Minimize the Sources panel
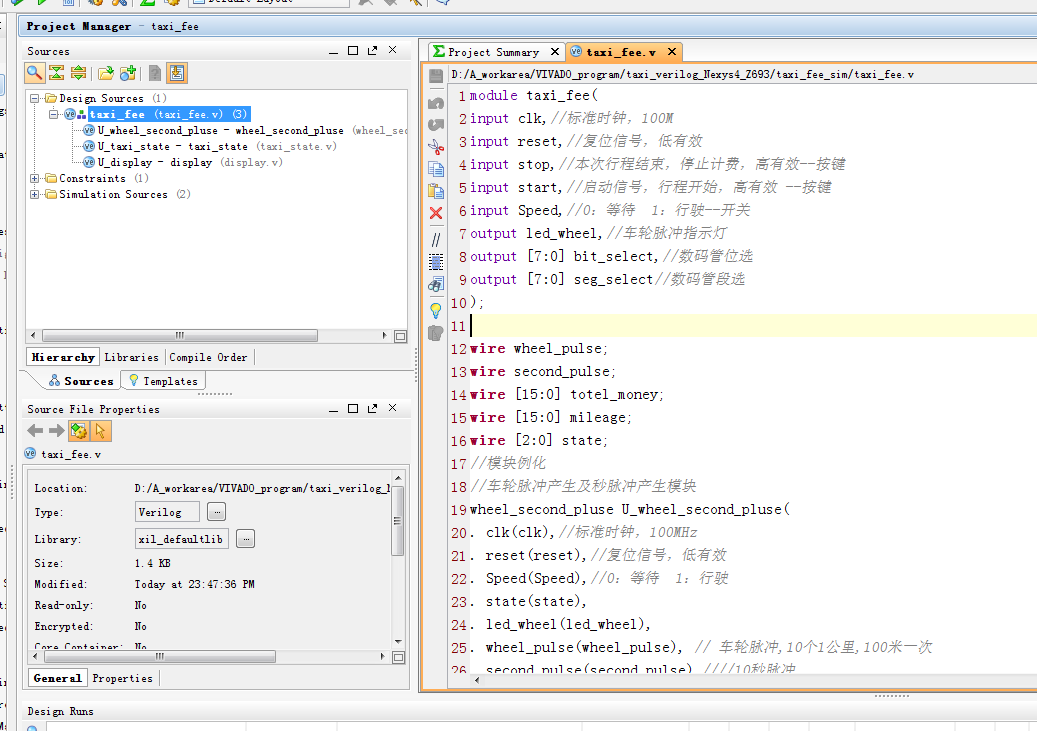This screenshot has width=1037, height=731. pos(333,52)
